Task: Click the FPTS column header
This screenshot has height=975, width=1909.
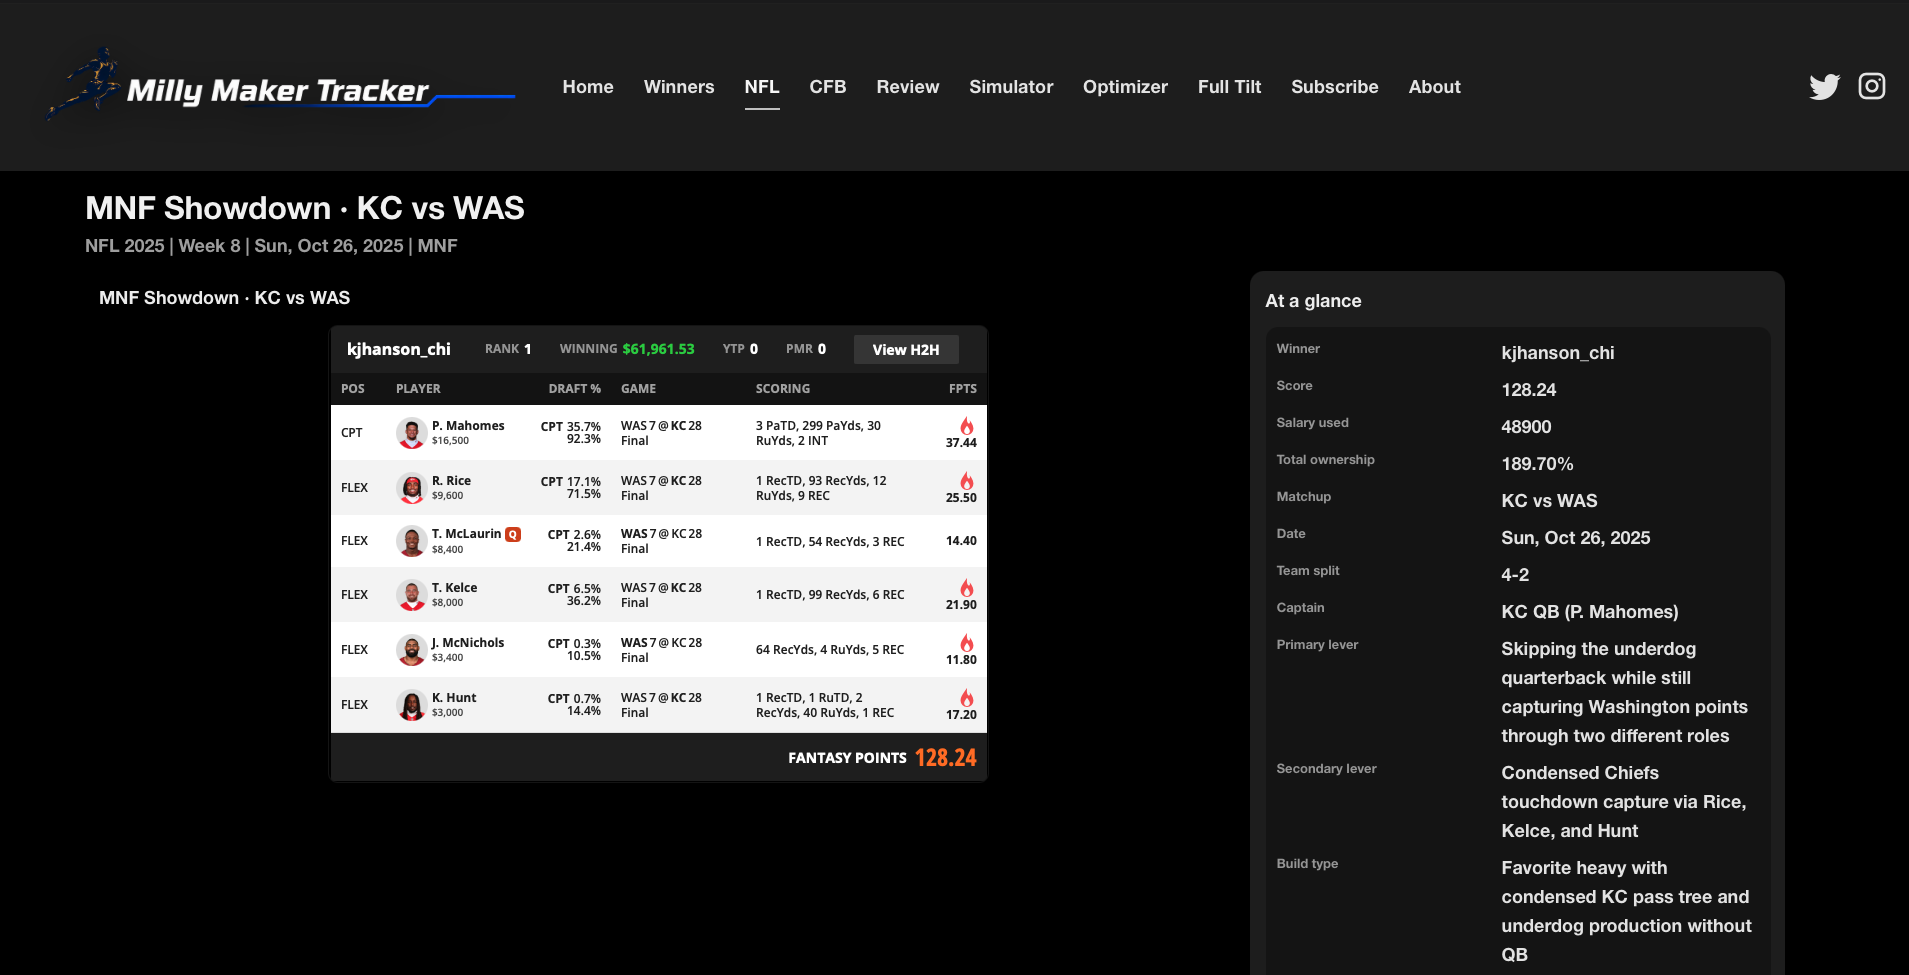Action: click(x=963, y=388)
